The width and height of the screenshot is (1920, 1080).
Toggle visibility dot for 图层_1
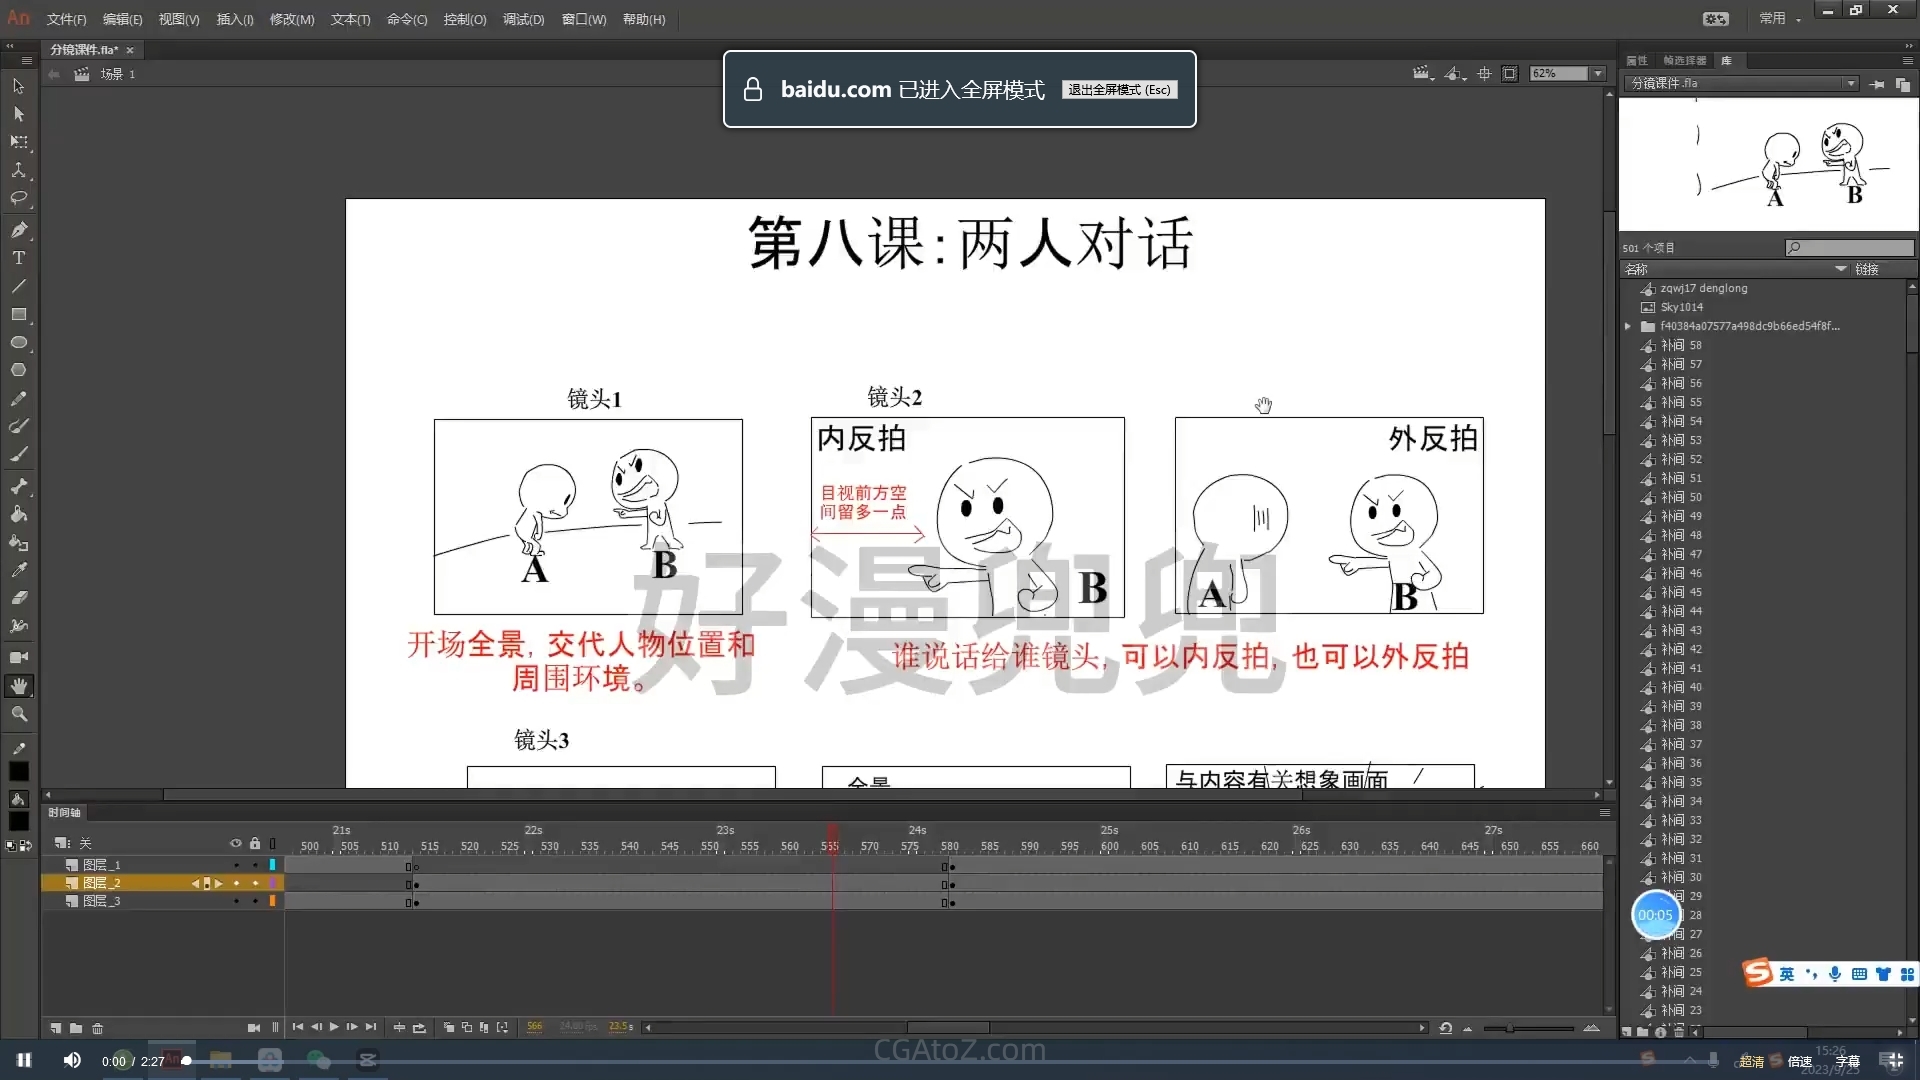[x=236, y=865]
